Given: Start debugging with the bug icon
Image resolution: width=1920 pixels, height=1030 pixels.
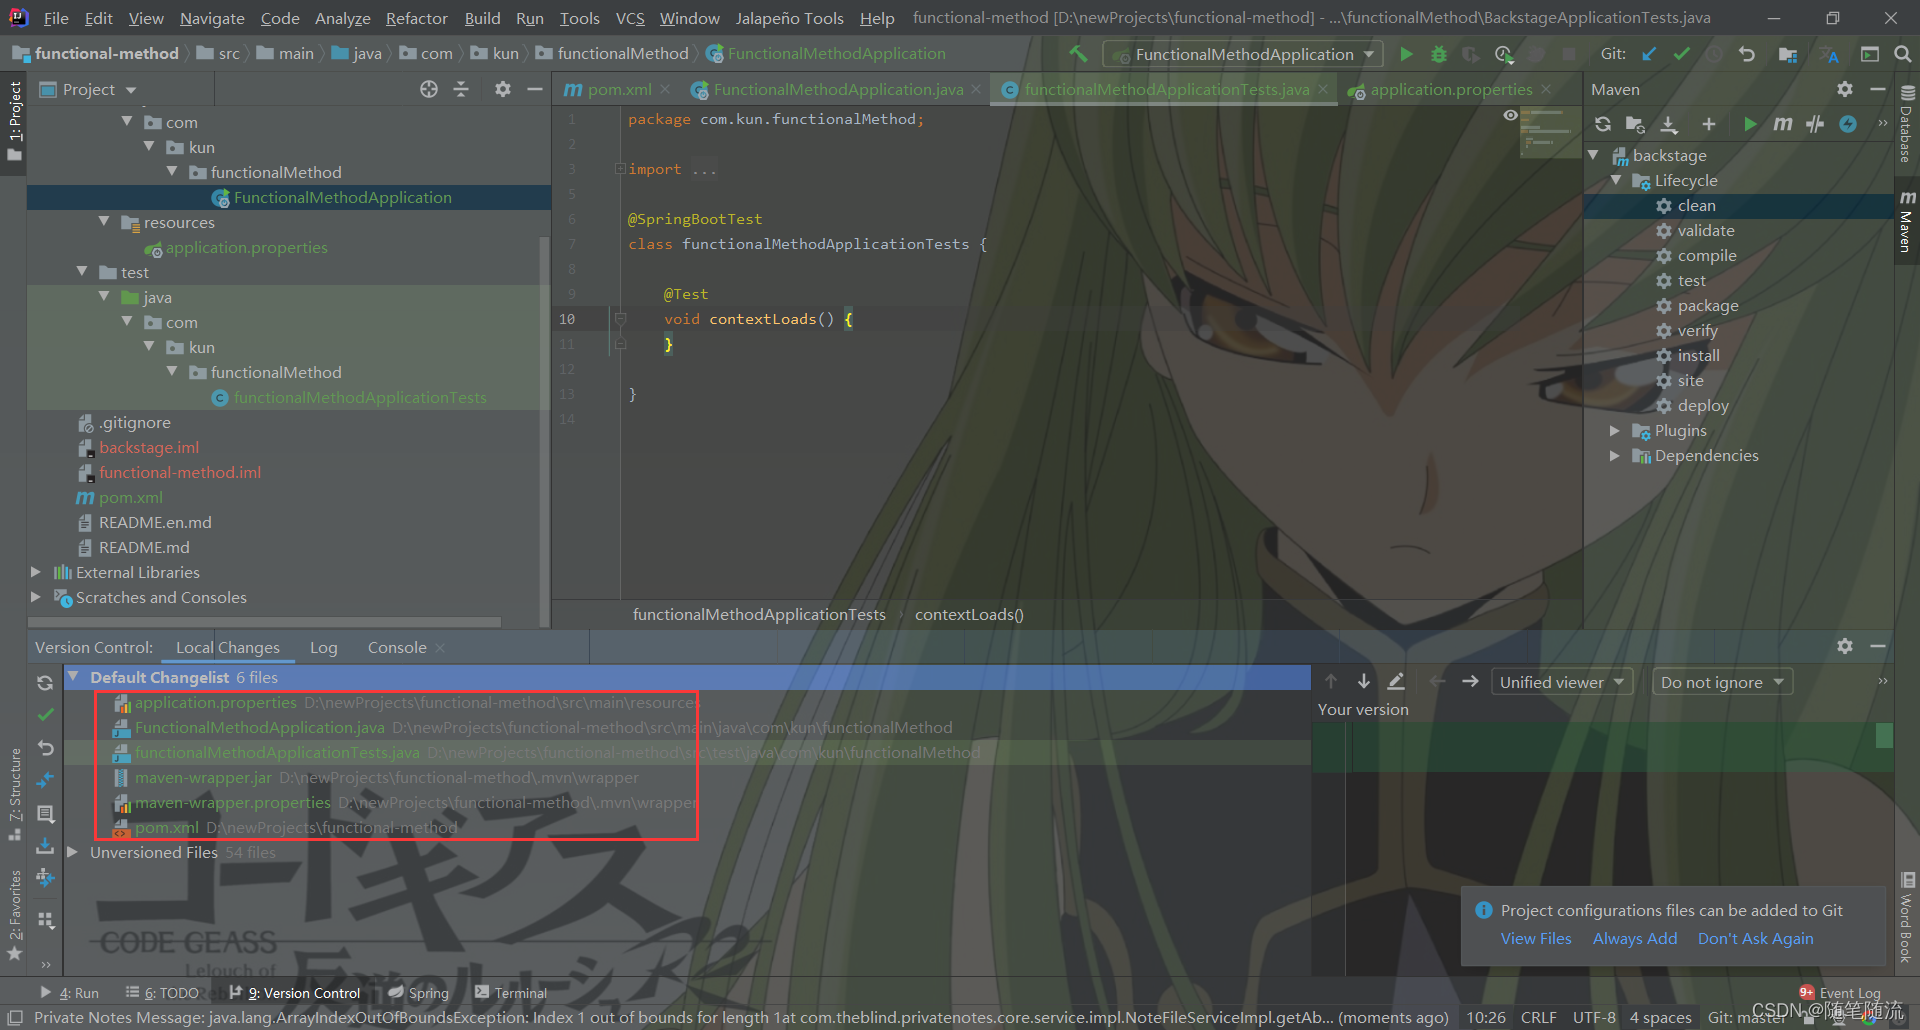Looking at the screenshot, I should (1439, 54).
